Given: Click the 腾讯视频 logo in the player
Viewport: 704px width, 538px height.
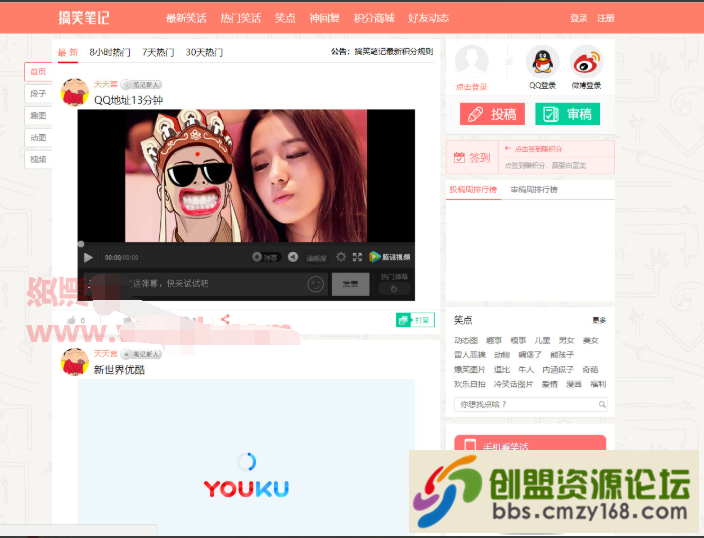Looking at the screenshot, I should pos(389,257).
